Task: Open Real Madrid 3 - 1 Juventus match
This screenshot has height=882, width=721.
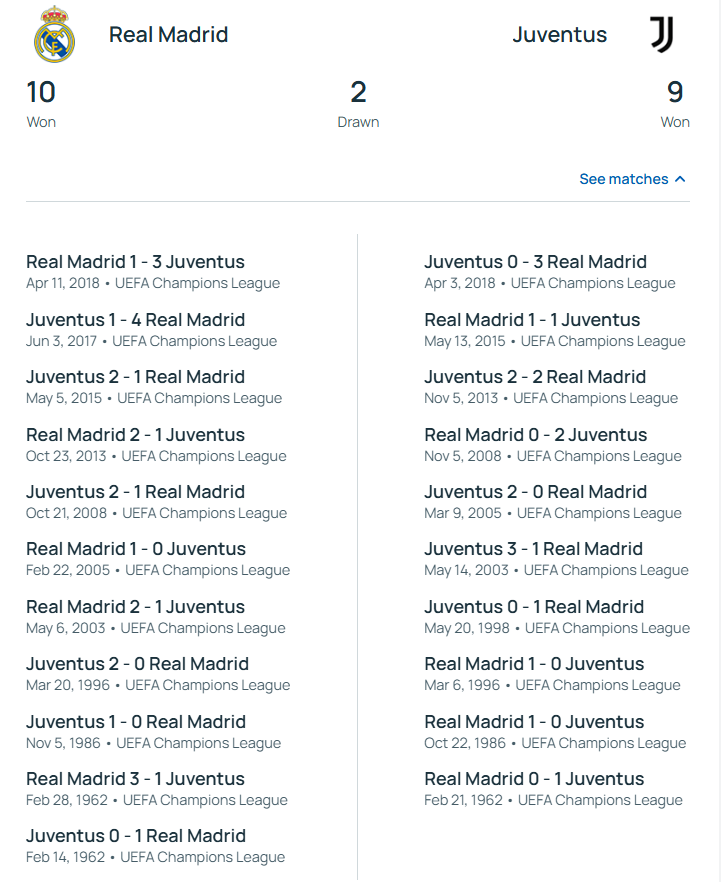Action: click(135, 779)
